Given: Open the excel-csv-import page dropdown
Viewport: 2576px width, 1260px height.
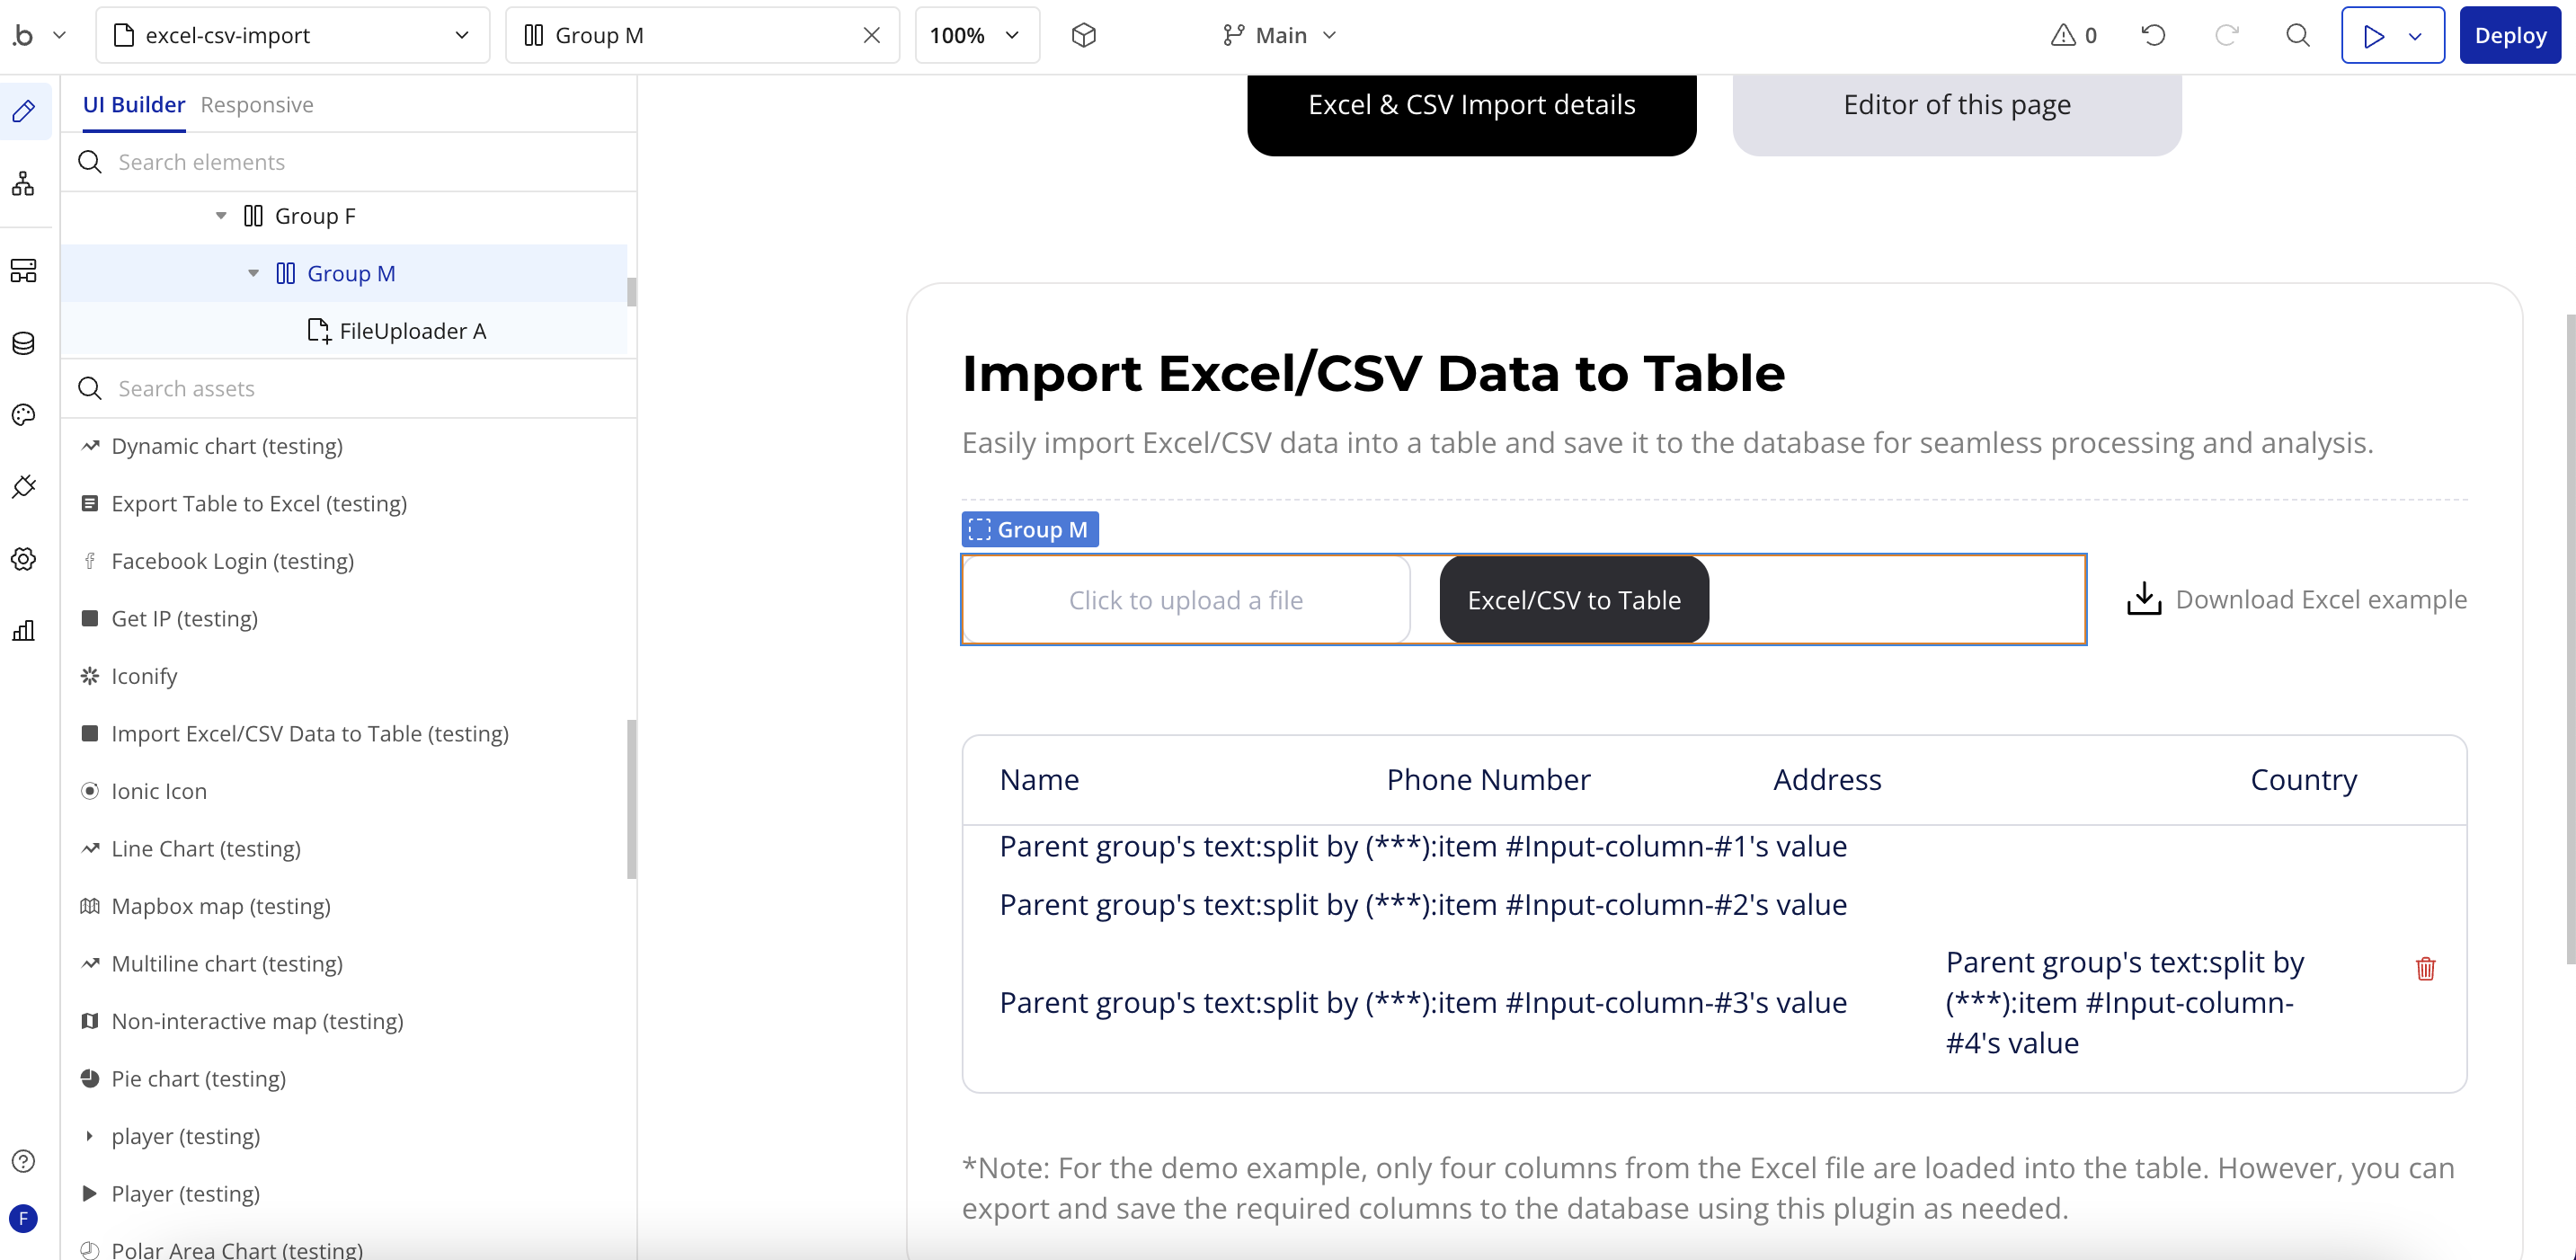Looking at the screenshot, I should coord(292,36).
